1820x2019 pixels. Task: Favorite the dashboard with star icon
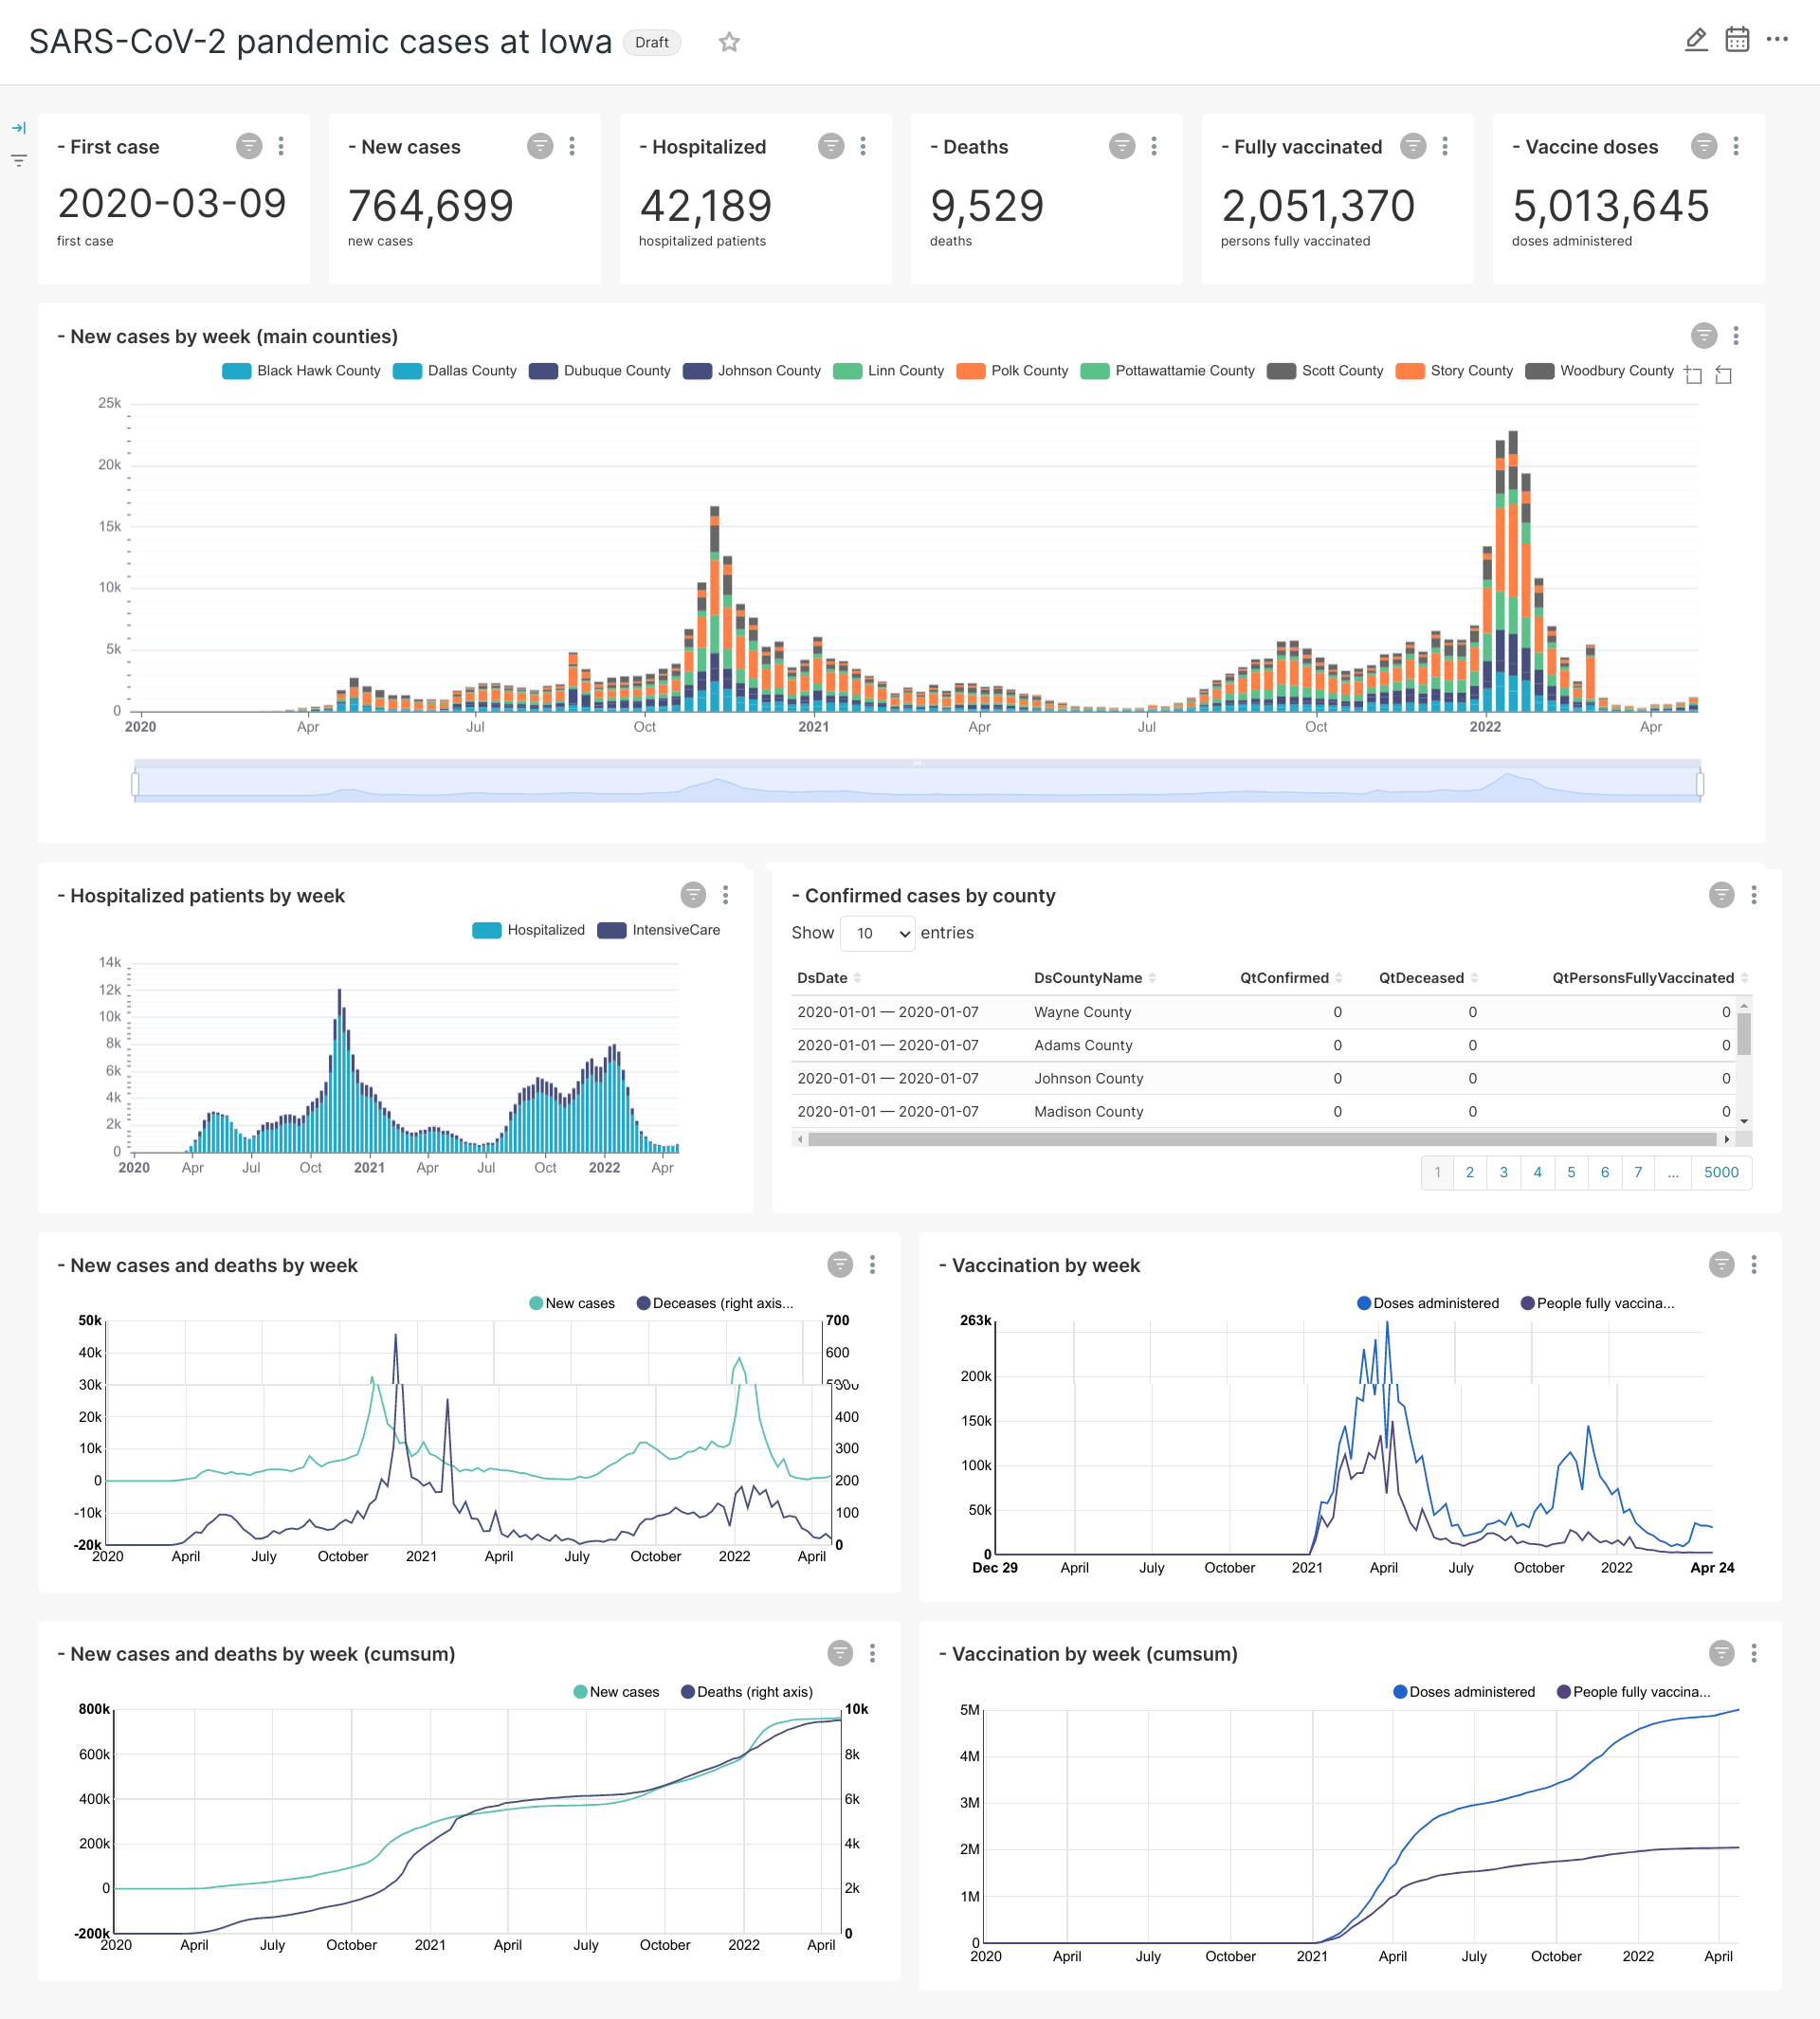pos(729,42)
